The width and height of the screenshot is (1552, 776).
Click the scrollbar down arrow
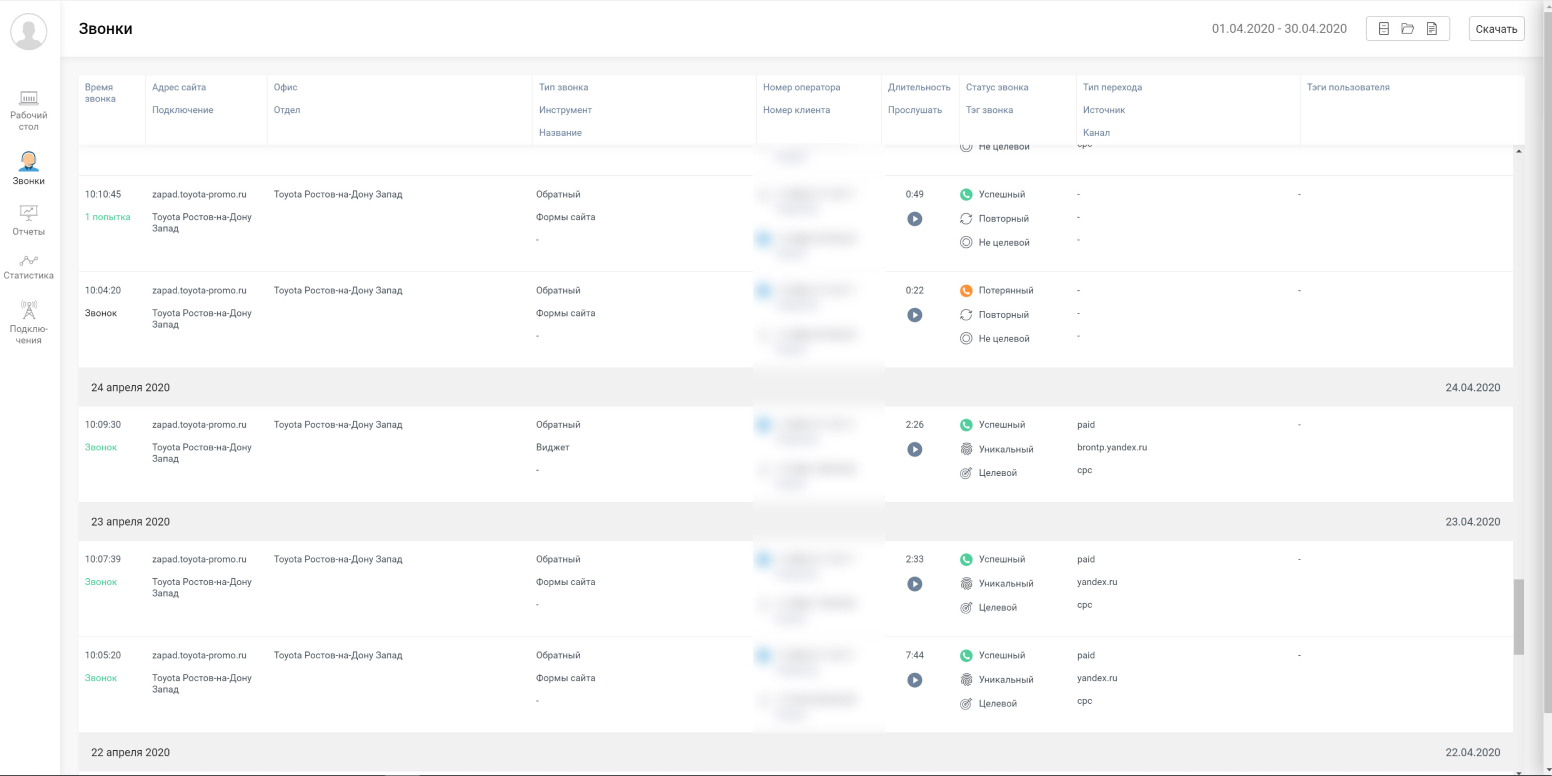pyautogui.click(x=1519, y=771)
